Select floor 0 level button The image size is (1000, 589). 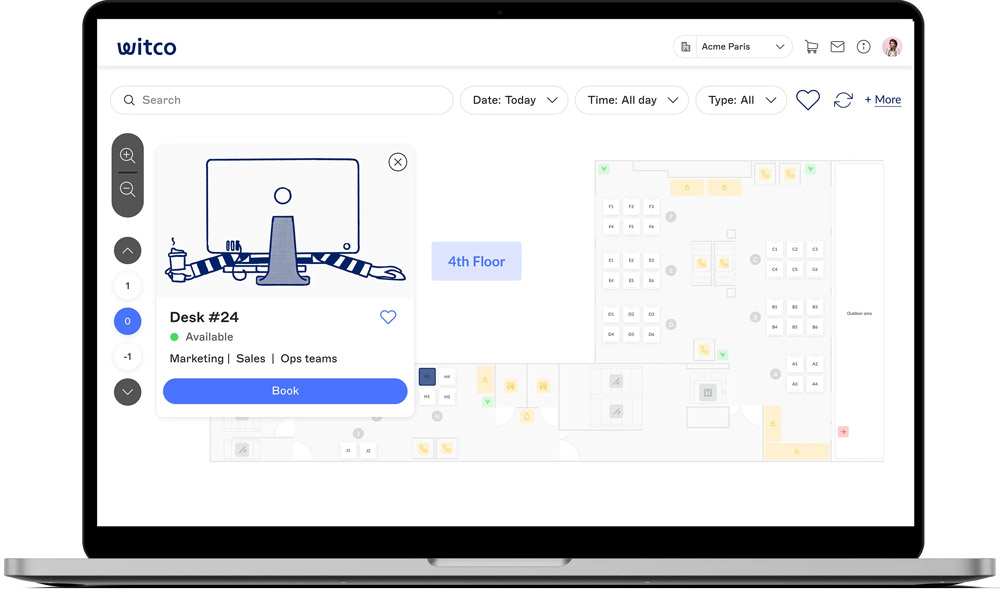[127, 321]
